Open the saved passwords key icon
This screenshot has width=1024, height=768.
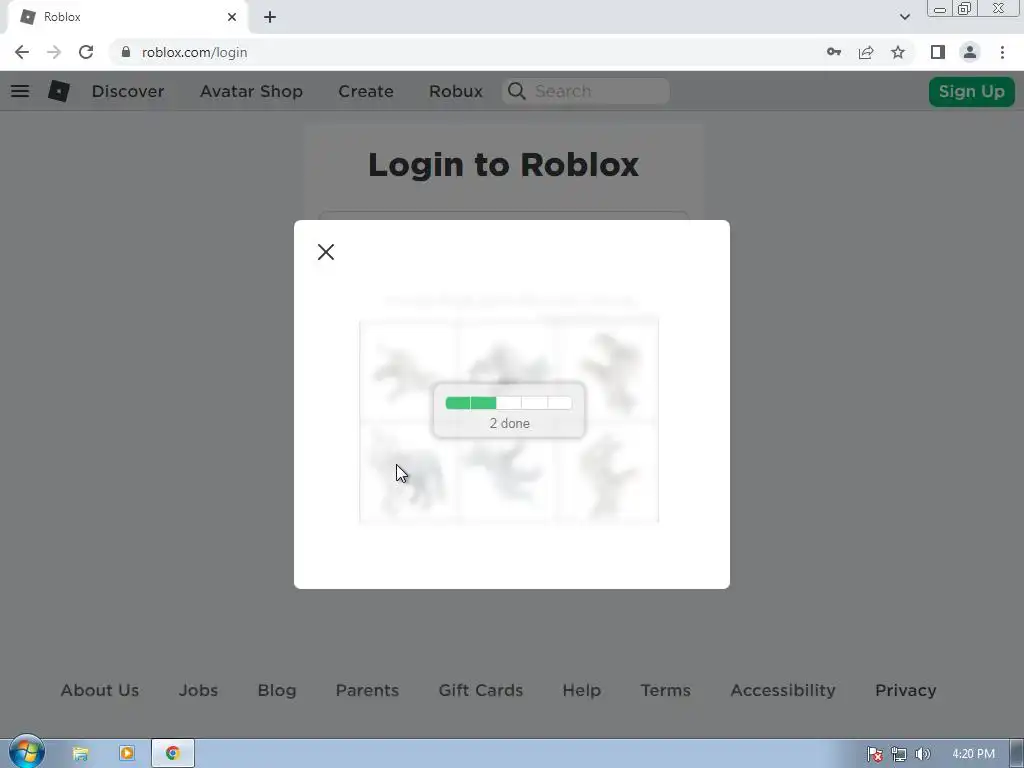[834, 52]
